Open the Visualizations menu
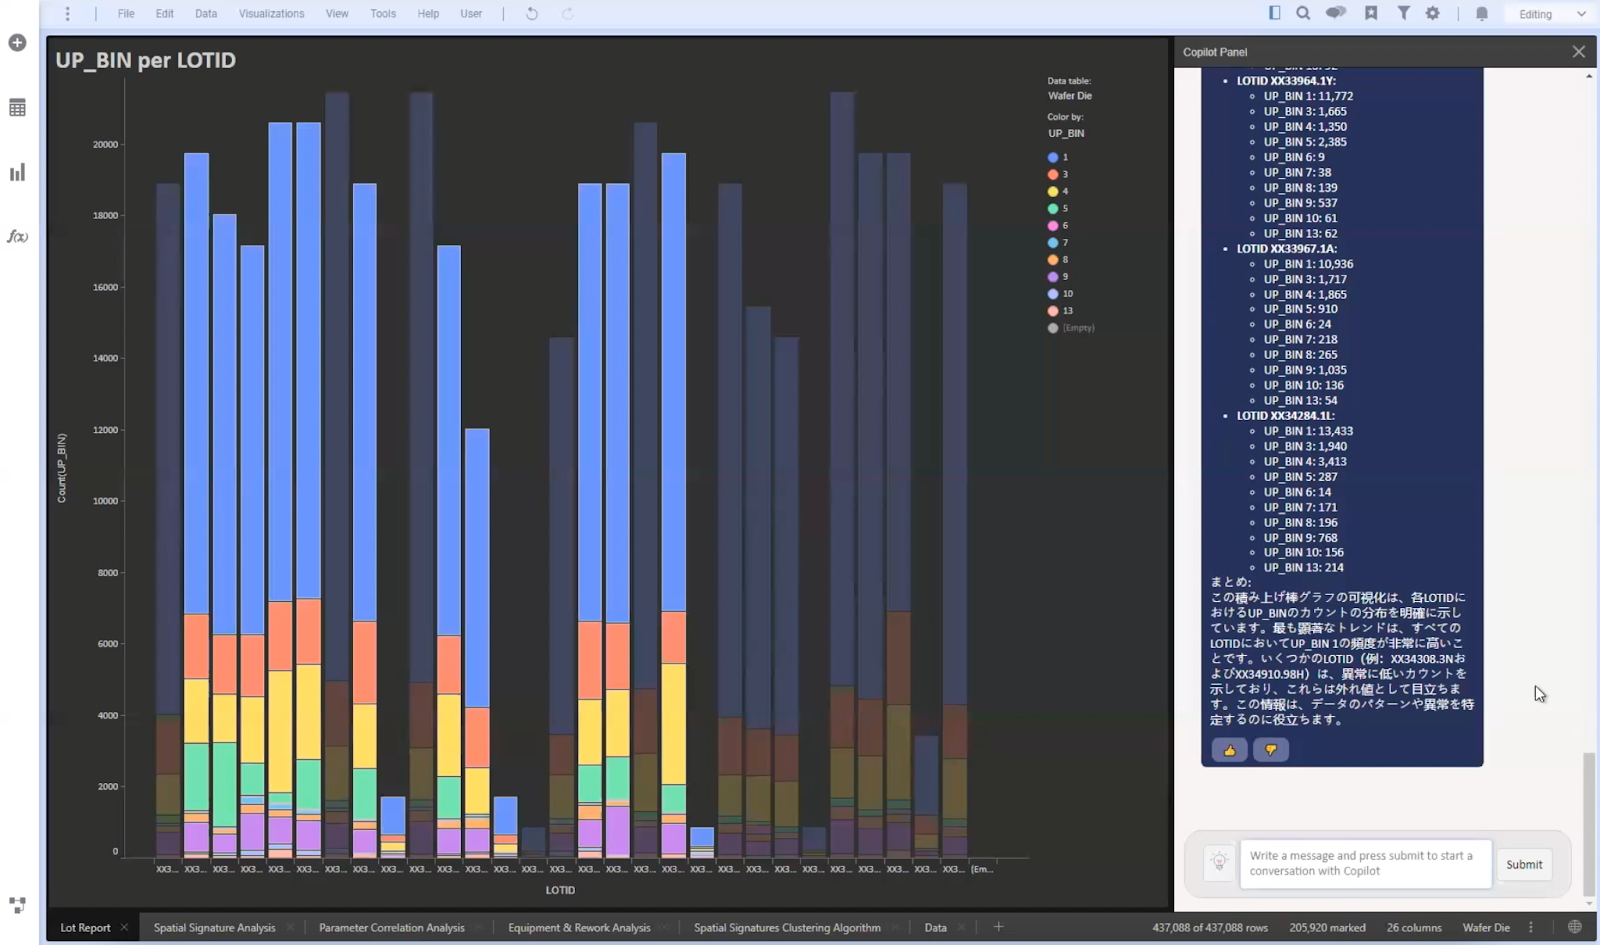The height and width of the screenshot is (945, 1600). tap(271, 14)
